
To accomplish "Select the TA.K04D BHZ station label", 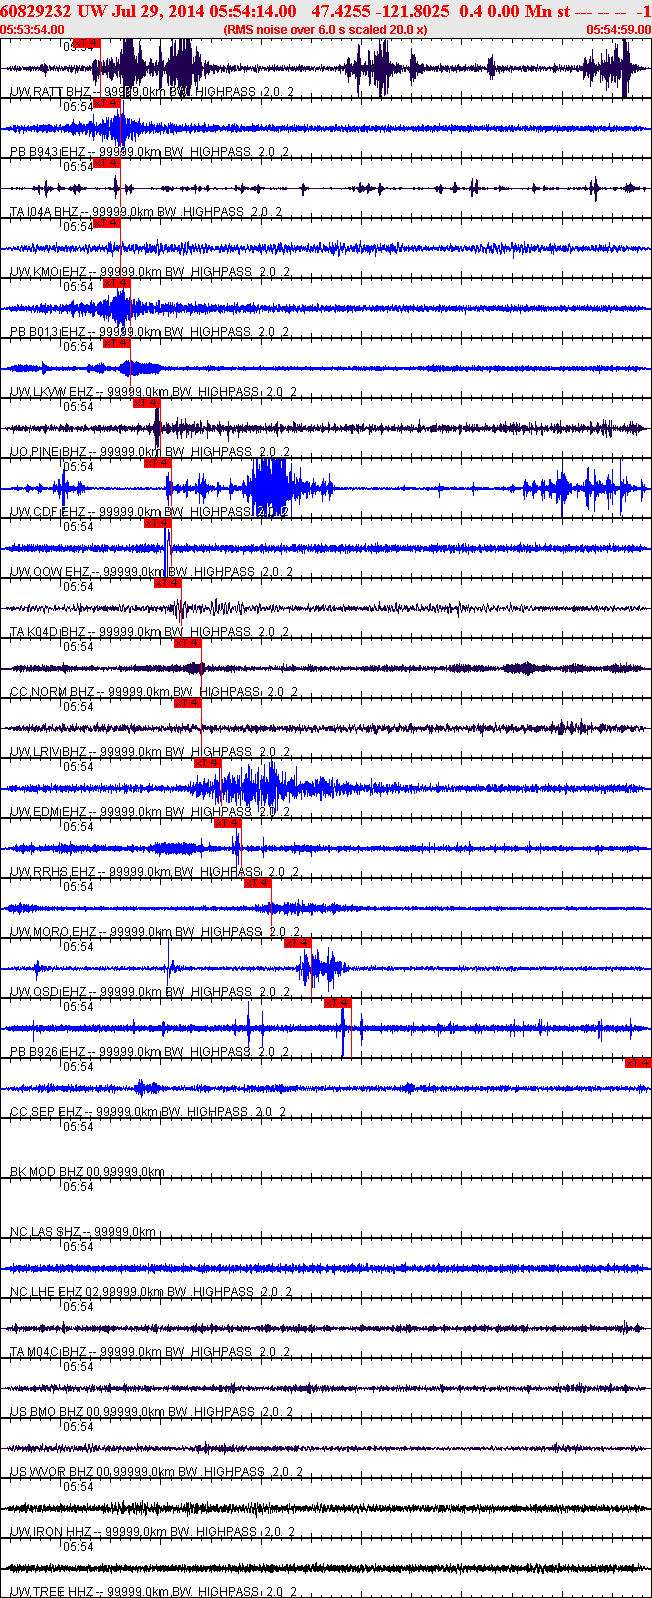I will (x=151, y=632).
